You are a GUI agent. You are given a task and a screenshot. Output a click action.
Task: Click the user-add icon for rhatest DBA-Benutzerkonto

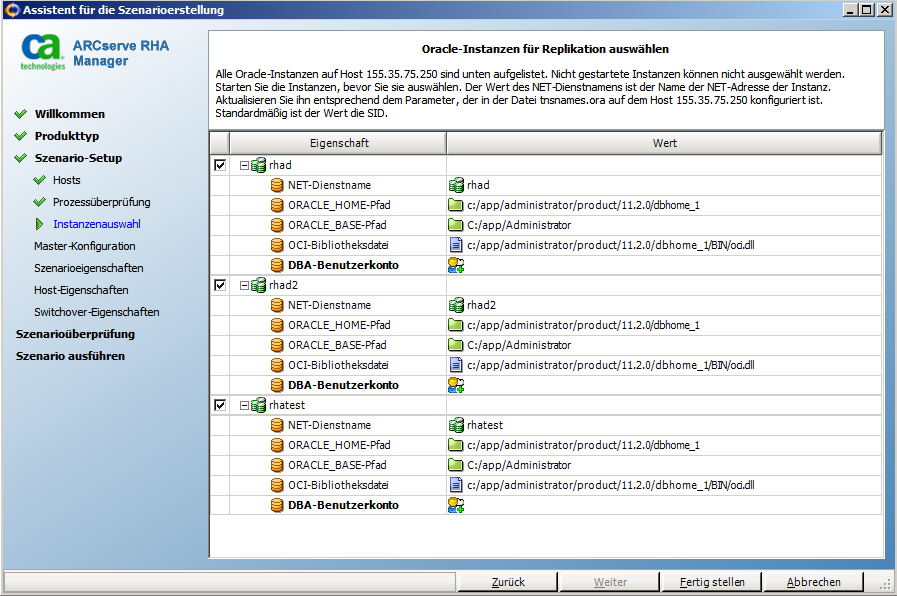456,505
